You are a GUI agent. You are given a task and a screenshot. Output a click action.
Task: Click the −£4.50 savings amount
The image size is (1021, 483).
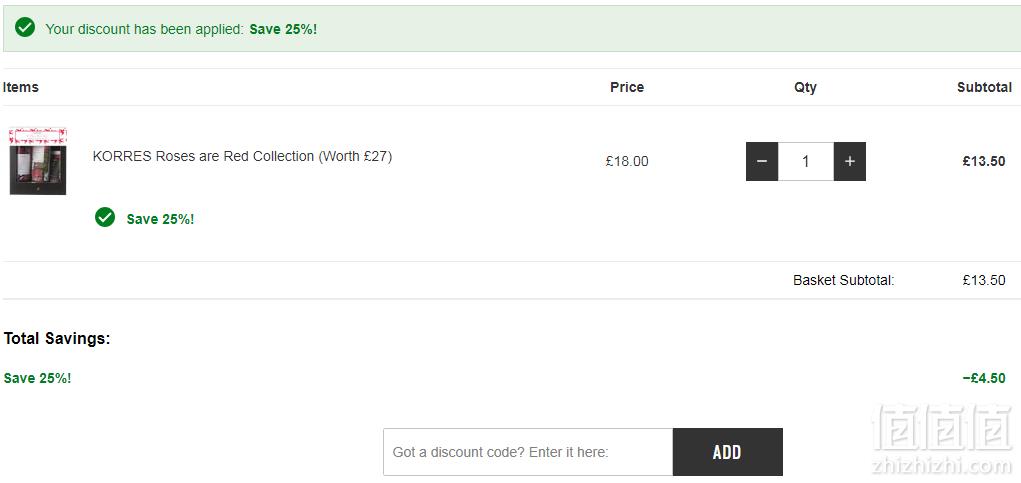(x=984, y=378)
